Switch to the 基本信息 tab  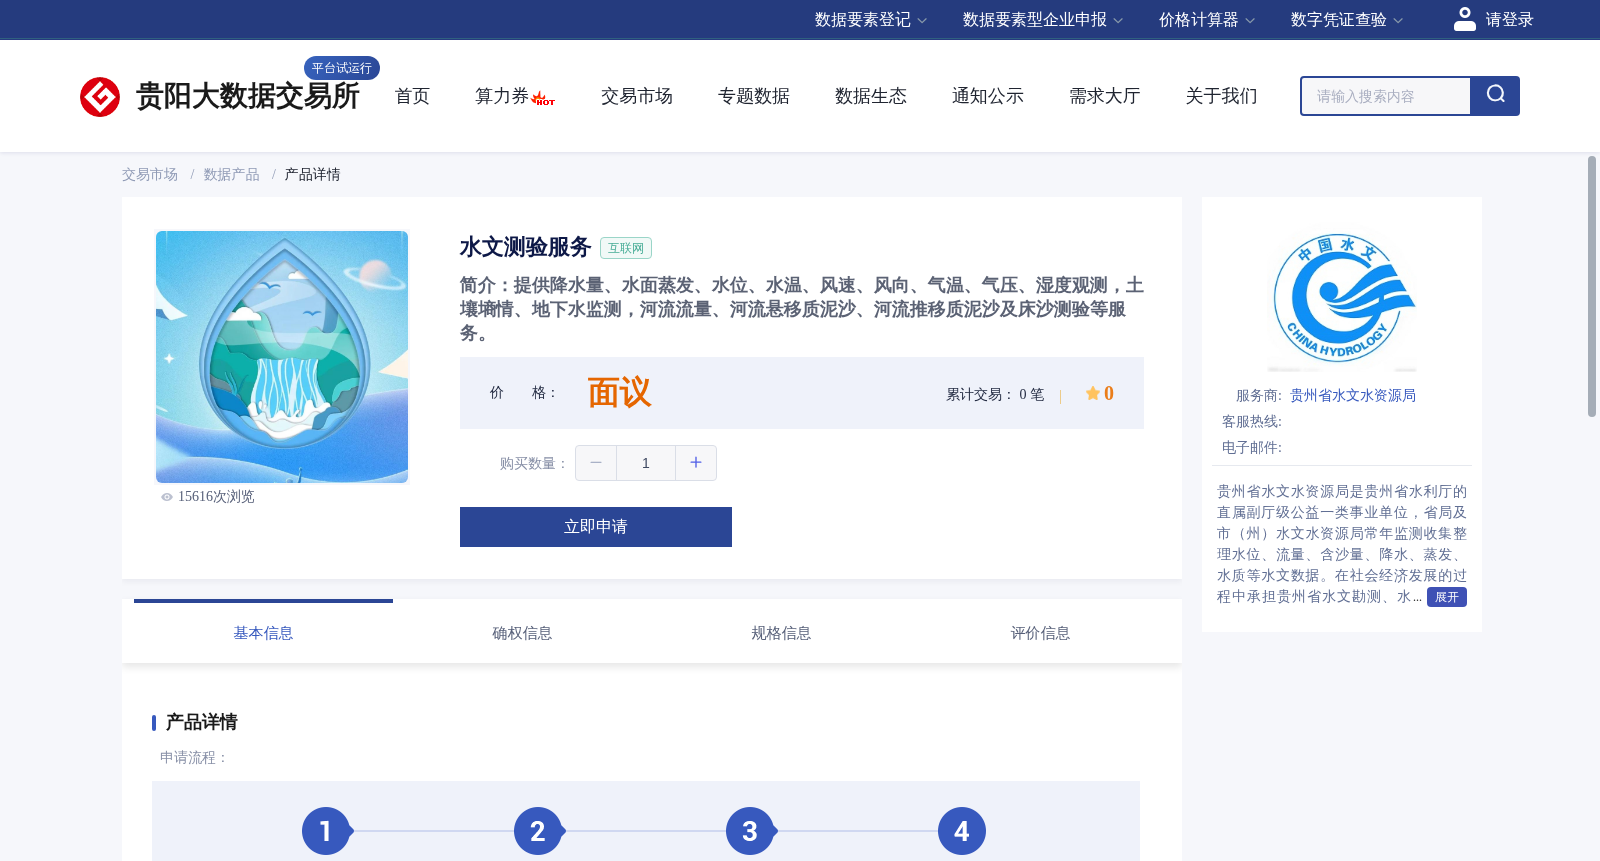[x=263, y=633]
